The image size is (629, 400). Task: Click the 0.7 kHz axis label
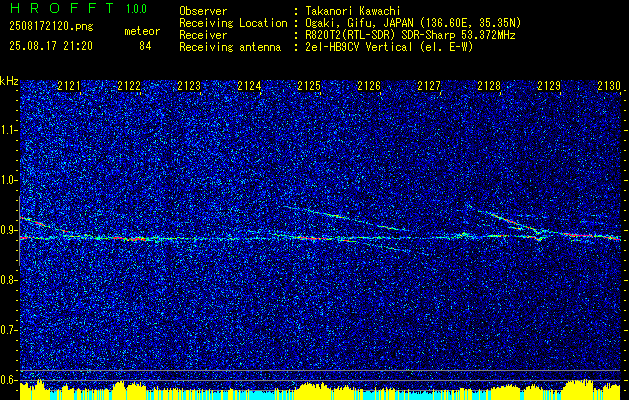[x=9, y=330]
